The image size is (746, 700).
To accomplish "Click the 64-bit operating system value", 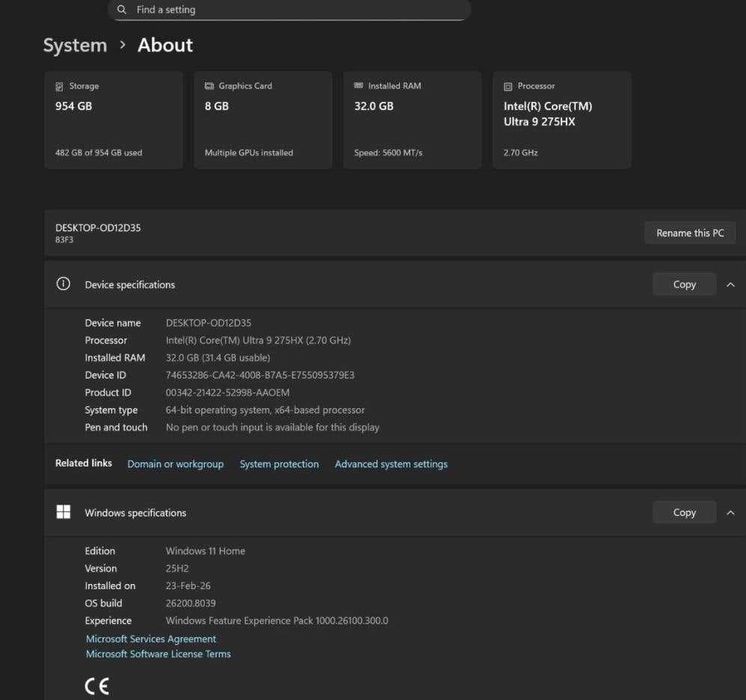I will click(x=265, y=410).
